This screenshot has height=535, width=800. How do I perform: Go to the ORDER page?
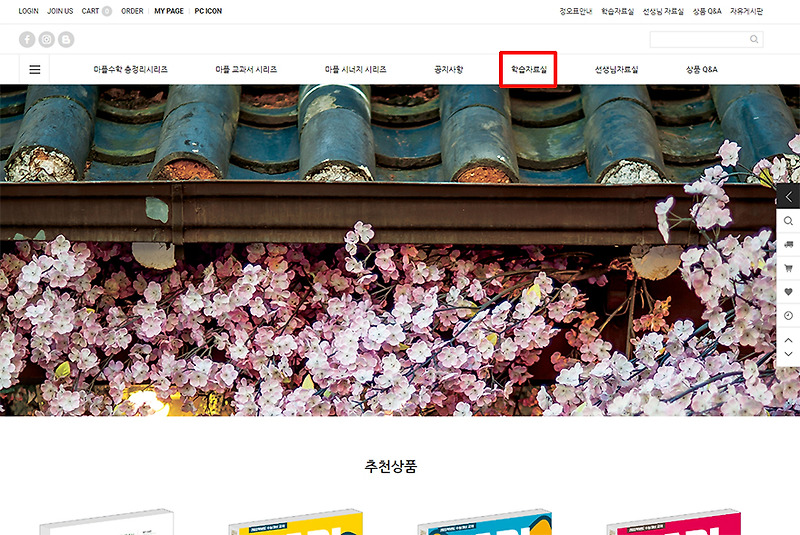[x=132, y=11]
